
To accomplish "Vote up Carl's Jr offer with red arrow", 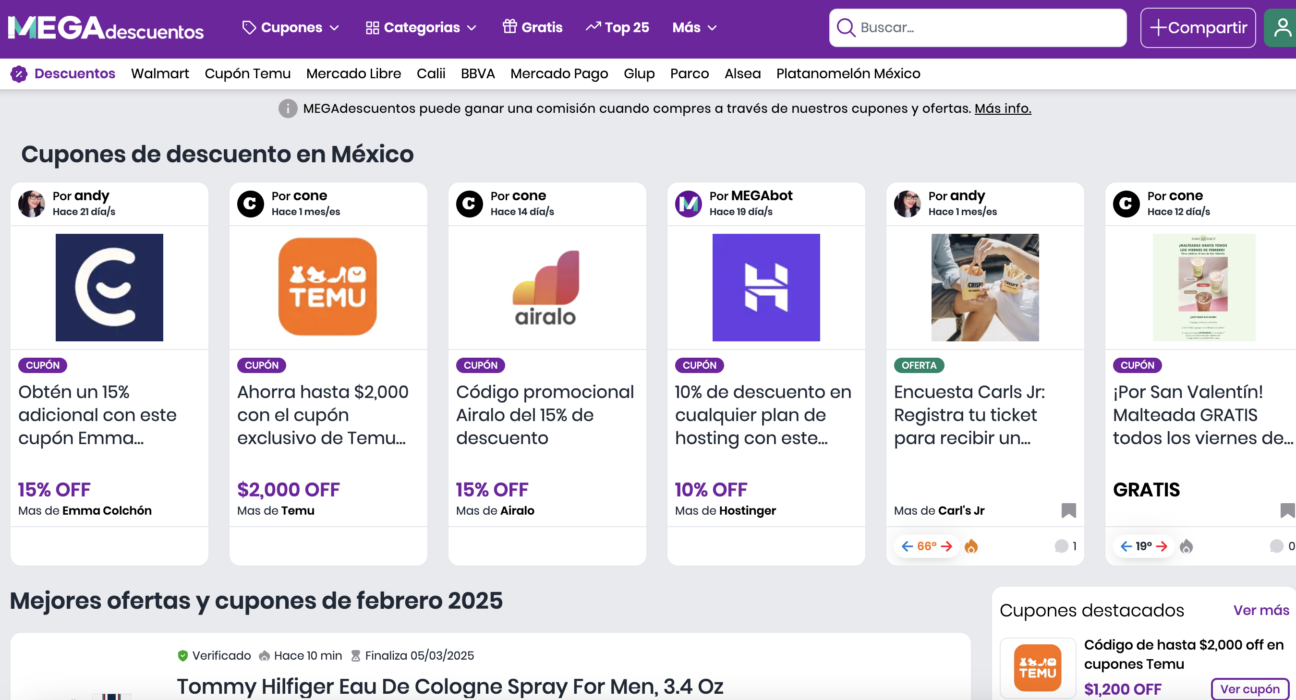I will (x=946, y=546).
